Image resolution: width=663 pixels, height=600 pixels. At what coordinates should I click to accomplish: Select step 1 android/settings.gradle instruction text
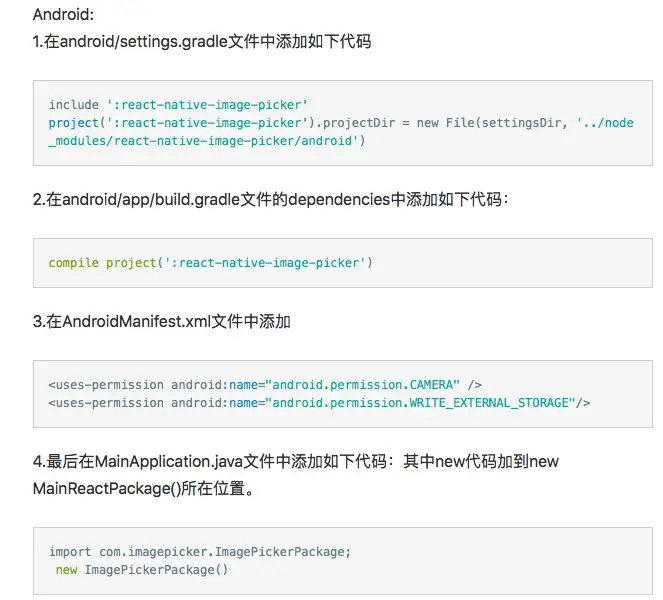point(202,41)
